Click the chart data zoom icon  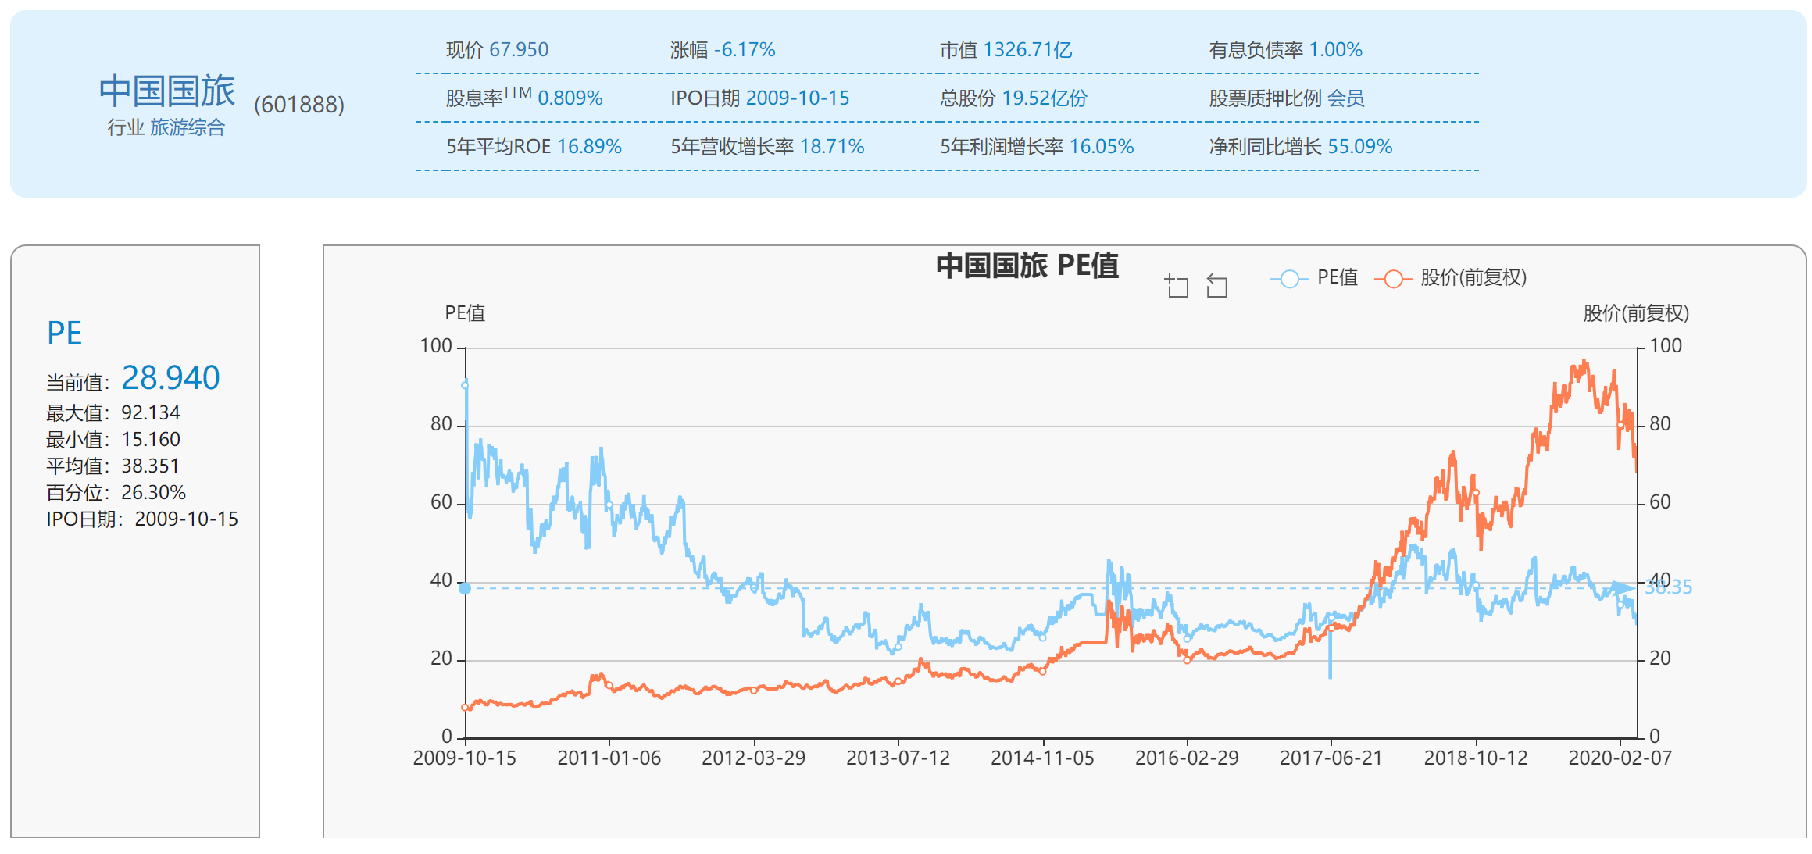pos(1177,287)
